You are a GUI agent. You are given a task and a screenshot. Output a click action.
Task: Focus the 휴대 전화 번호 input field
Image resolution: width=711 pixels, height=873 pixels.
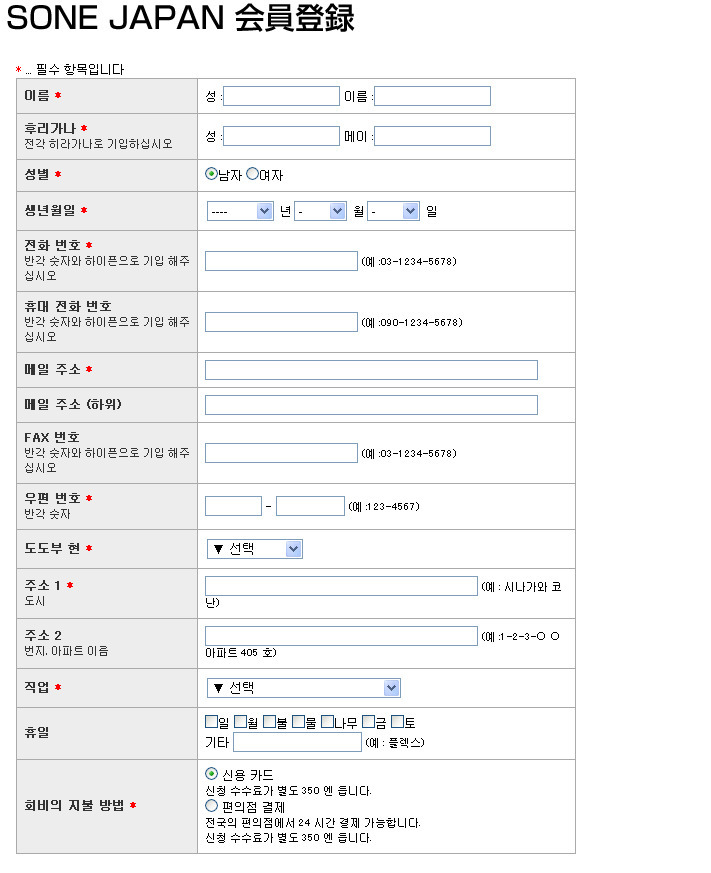pyautogui.click(x=281, y=322)
